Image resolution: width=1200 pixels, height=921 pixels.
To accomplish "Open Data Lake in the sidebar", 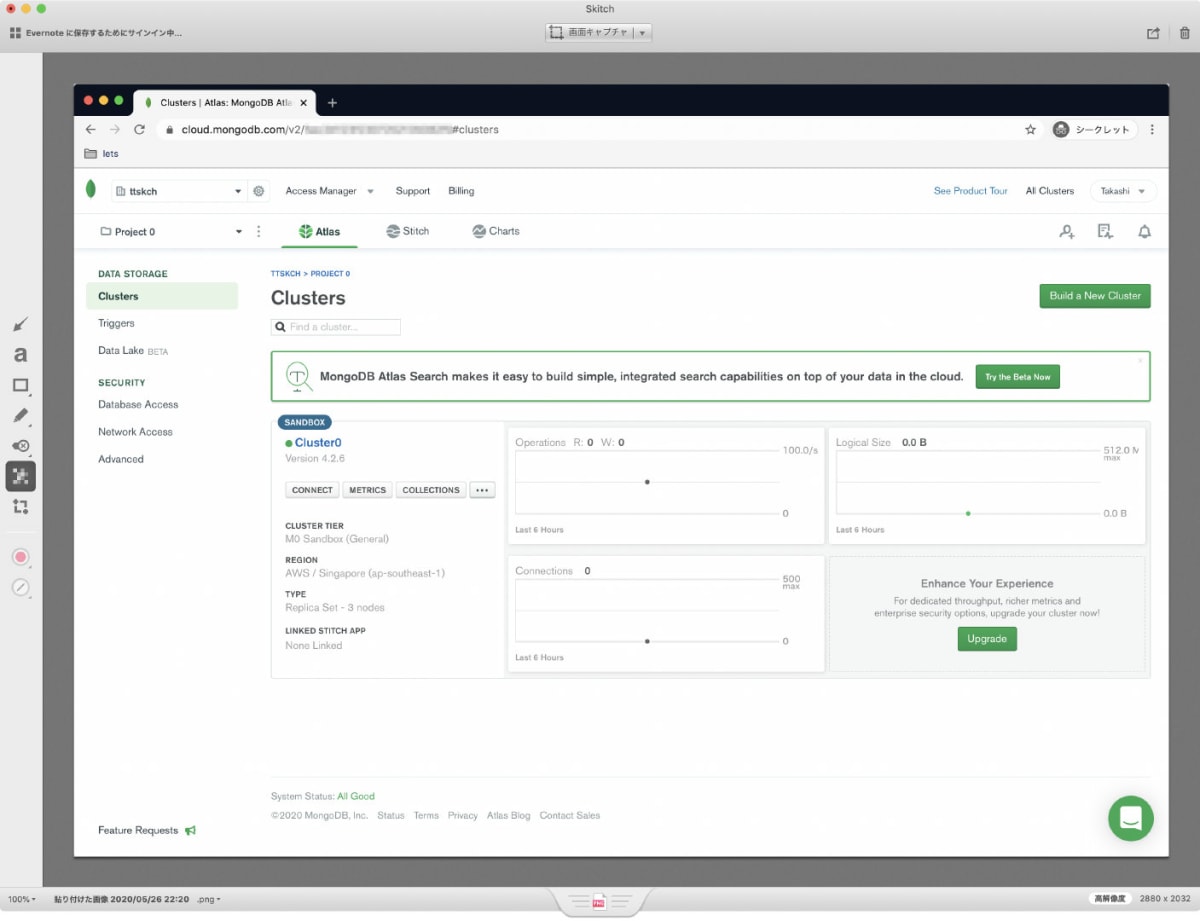I will pyautogui.click(x=133, y=351).
